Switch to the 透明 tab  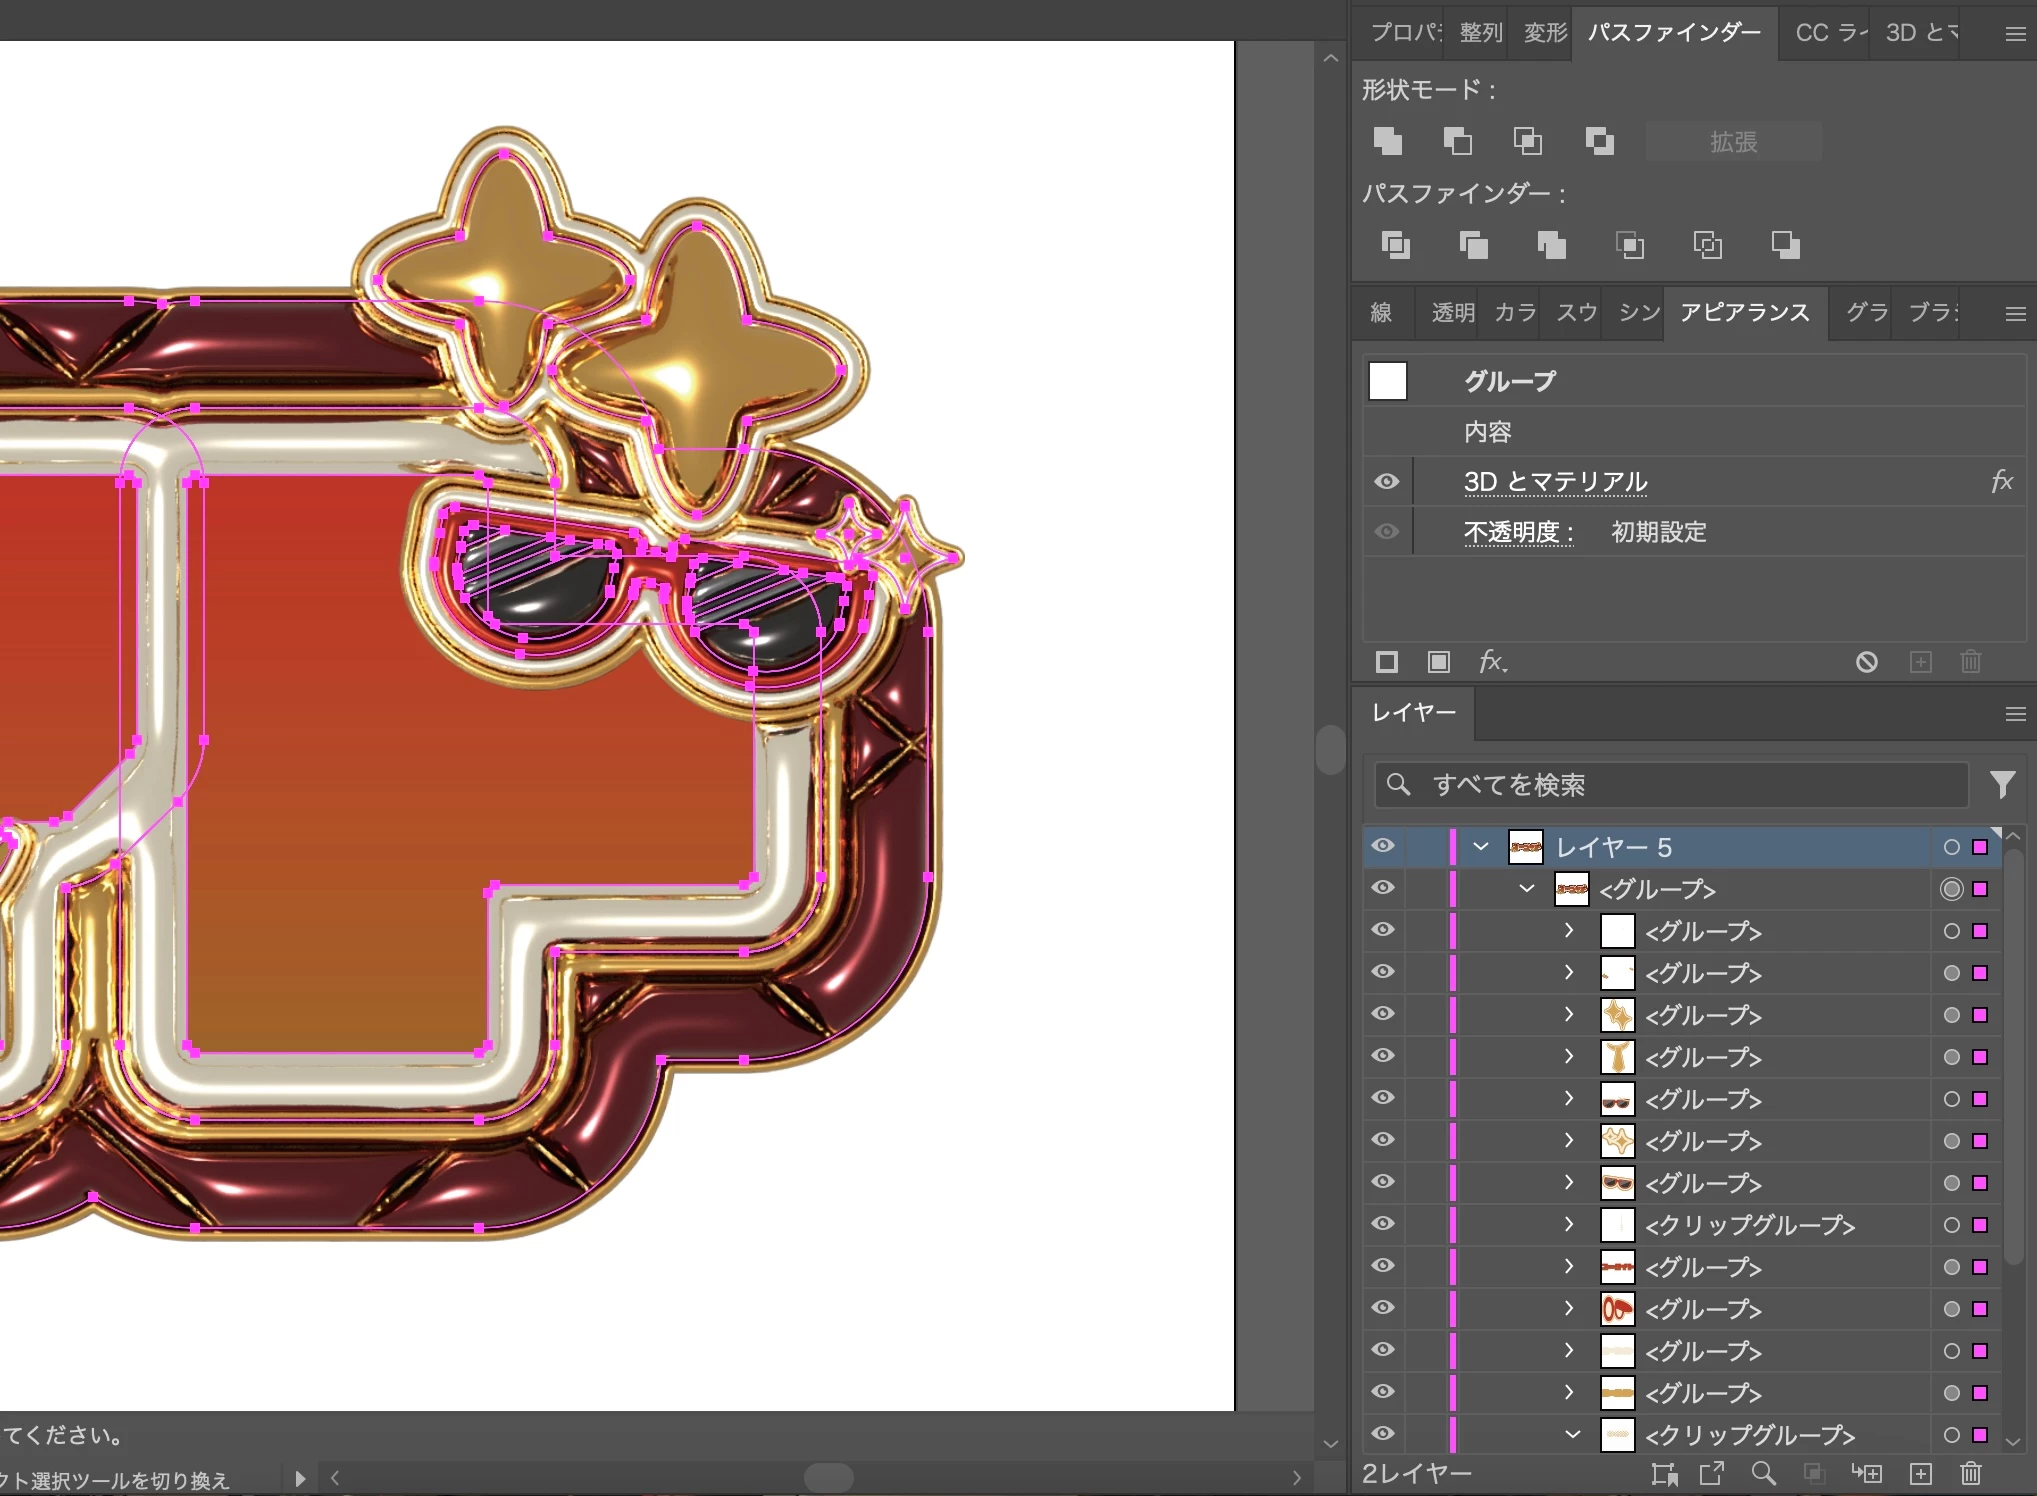[x=1452, y=313]
